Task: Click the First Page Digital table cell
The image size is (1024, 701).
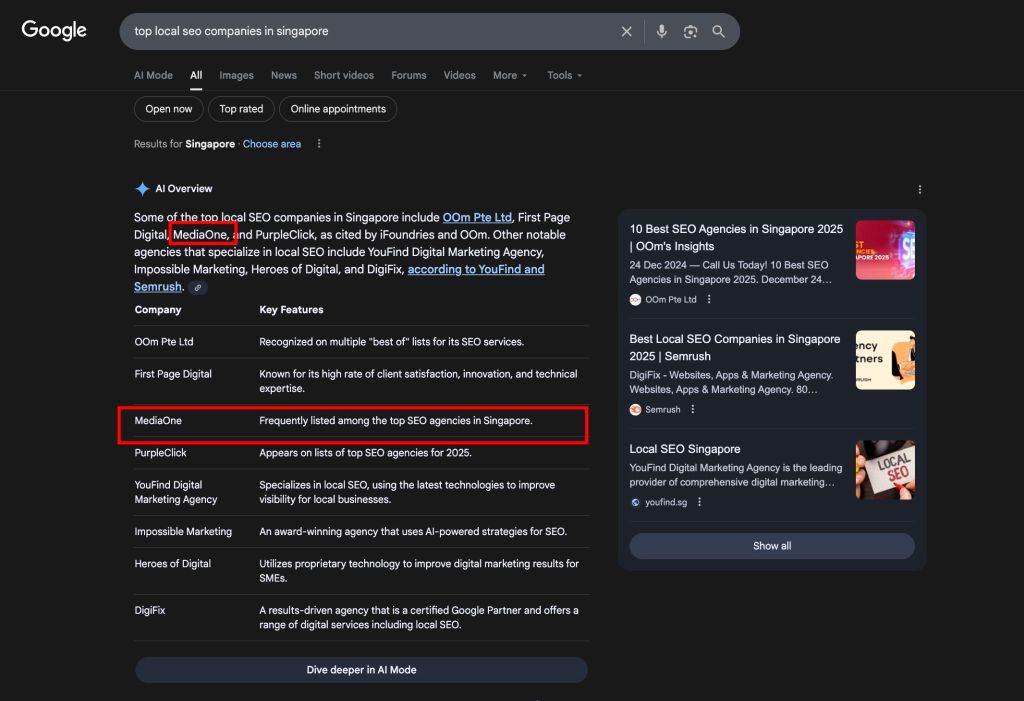Action: click(x=173, y=374)
